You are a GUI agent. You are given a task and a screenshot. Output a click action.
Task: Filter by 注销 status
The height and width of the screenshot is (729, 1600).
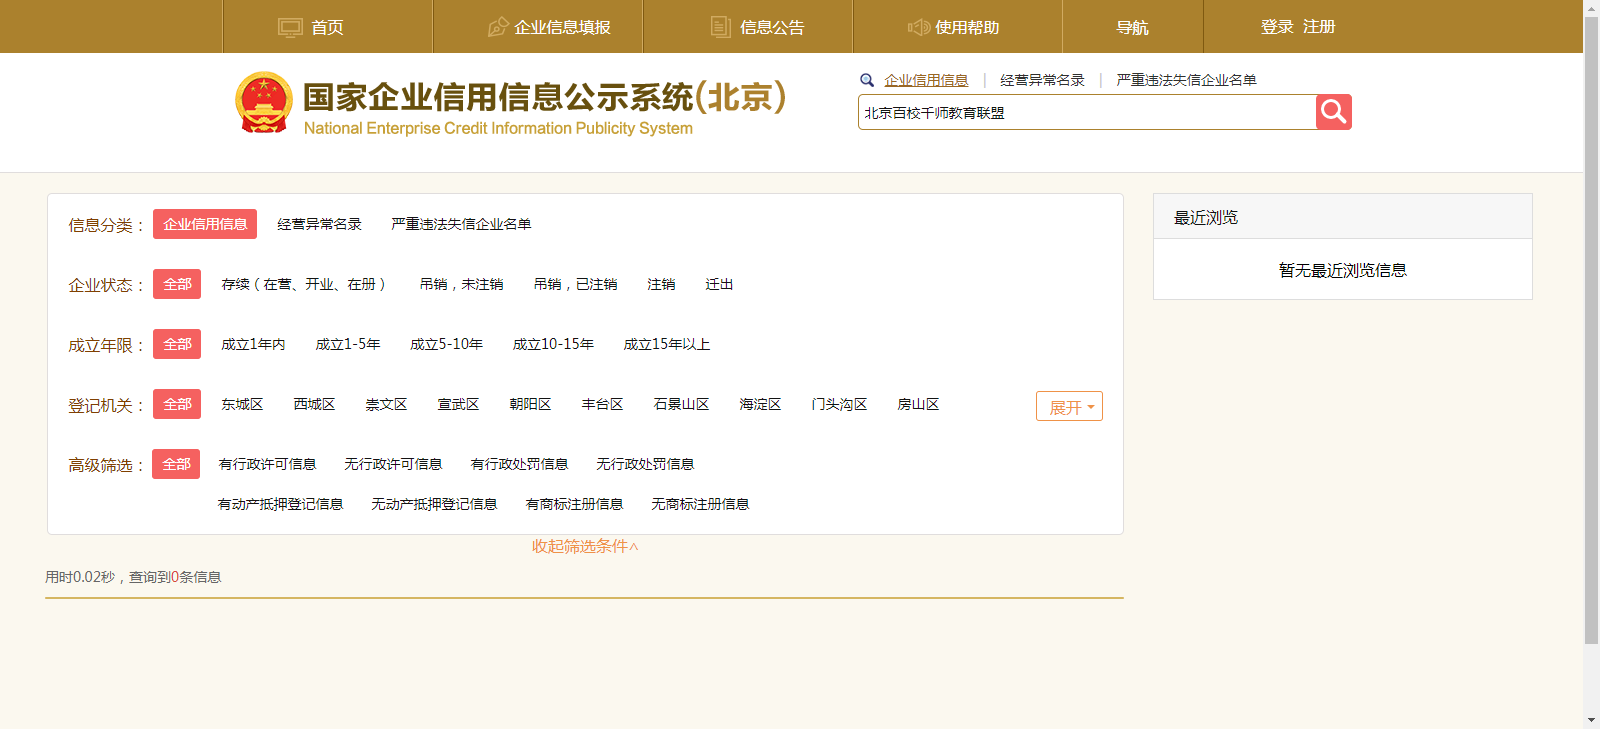661,284
